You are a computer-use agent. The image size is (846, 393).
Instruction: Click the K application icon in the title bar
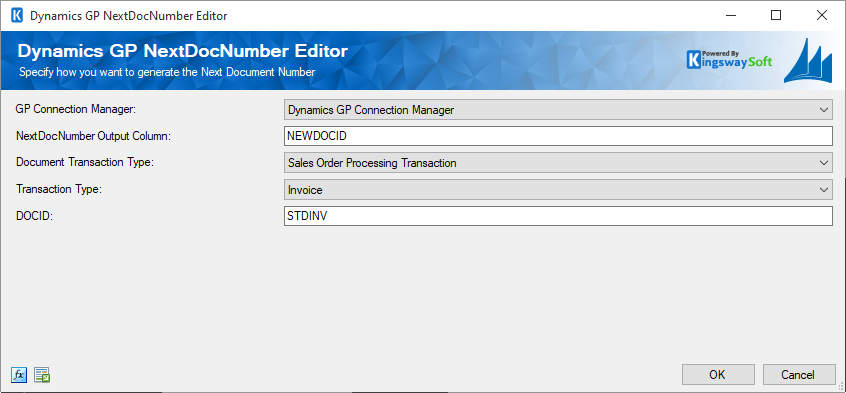point(17,16)
